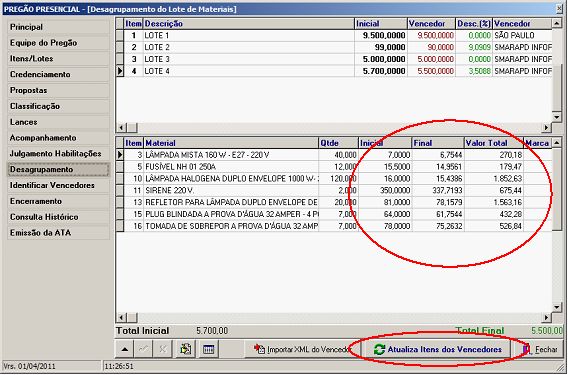Screen dimensions: 568x375
Task: Click the Material column header
Action: [231, 143]
